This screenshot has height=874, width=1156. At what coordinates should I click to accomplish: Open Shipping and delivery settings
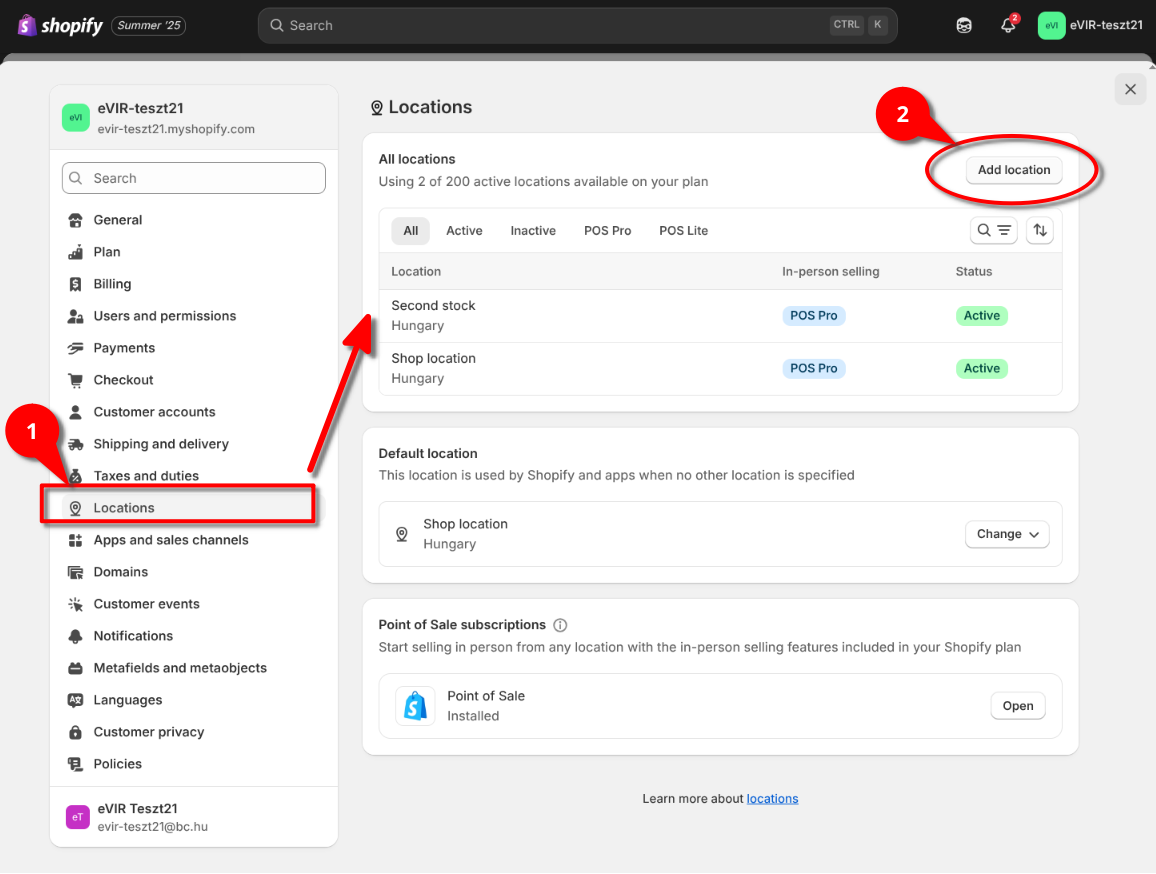[x=161, y=444]
